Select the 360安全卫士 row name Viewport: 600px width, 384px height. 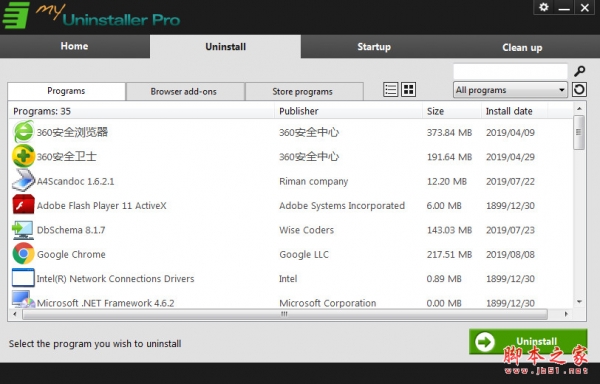[66, 157]
